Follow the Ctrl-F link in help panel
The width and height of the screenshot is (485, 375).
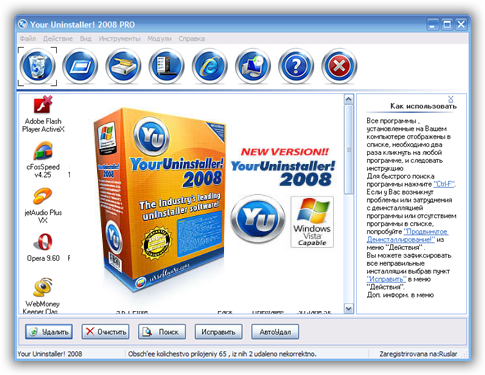coord(444,184)
